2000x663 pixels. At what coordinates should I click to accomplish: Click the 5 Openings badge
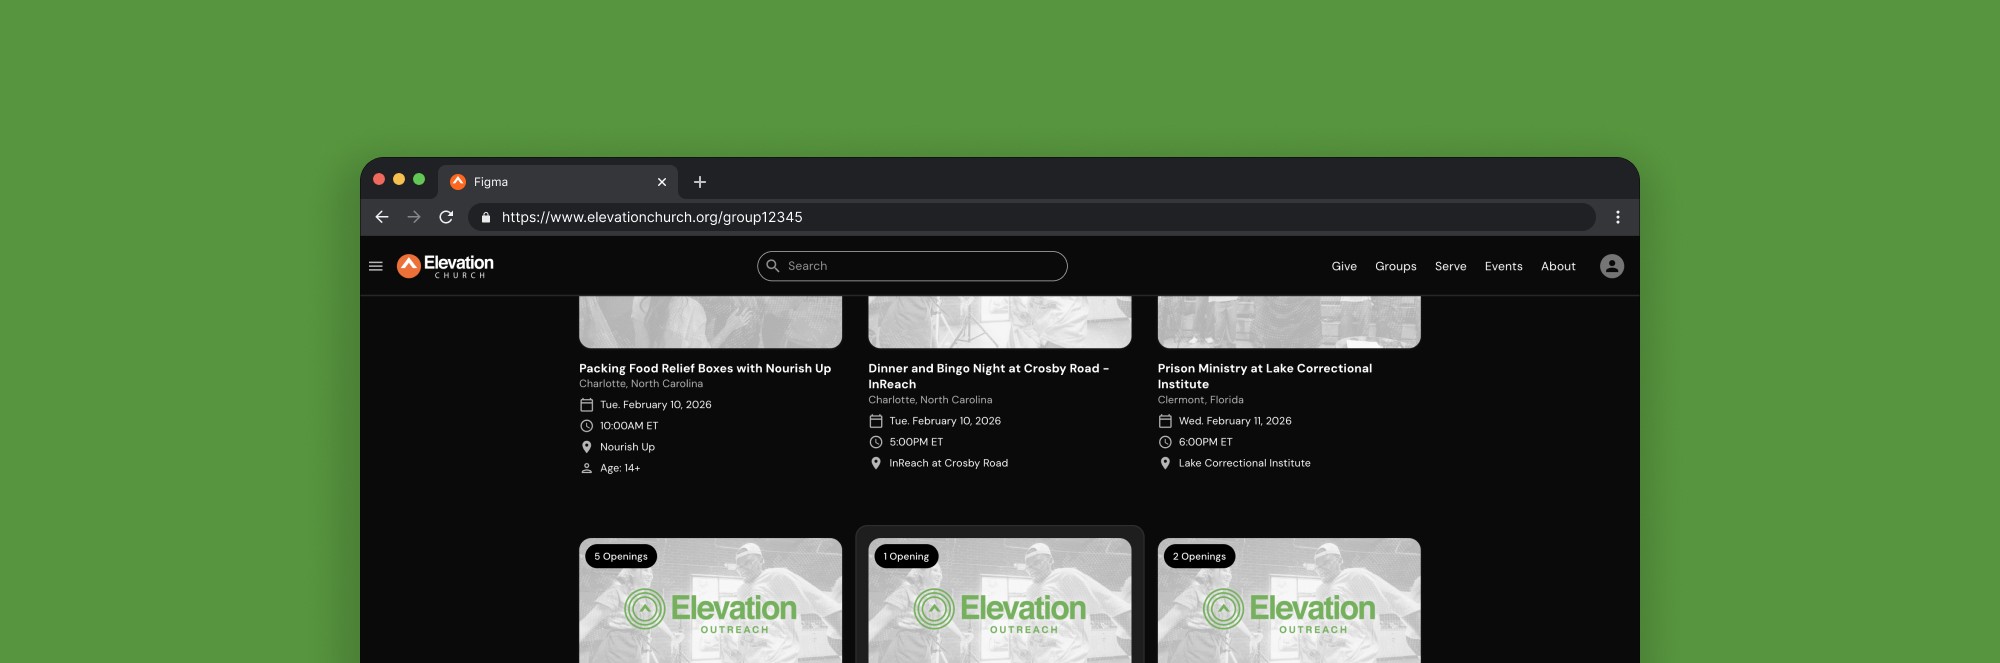(x=621, y=556)
